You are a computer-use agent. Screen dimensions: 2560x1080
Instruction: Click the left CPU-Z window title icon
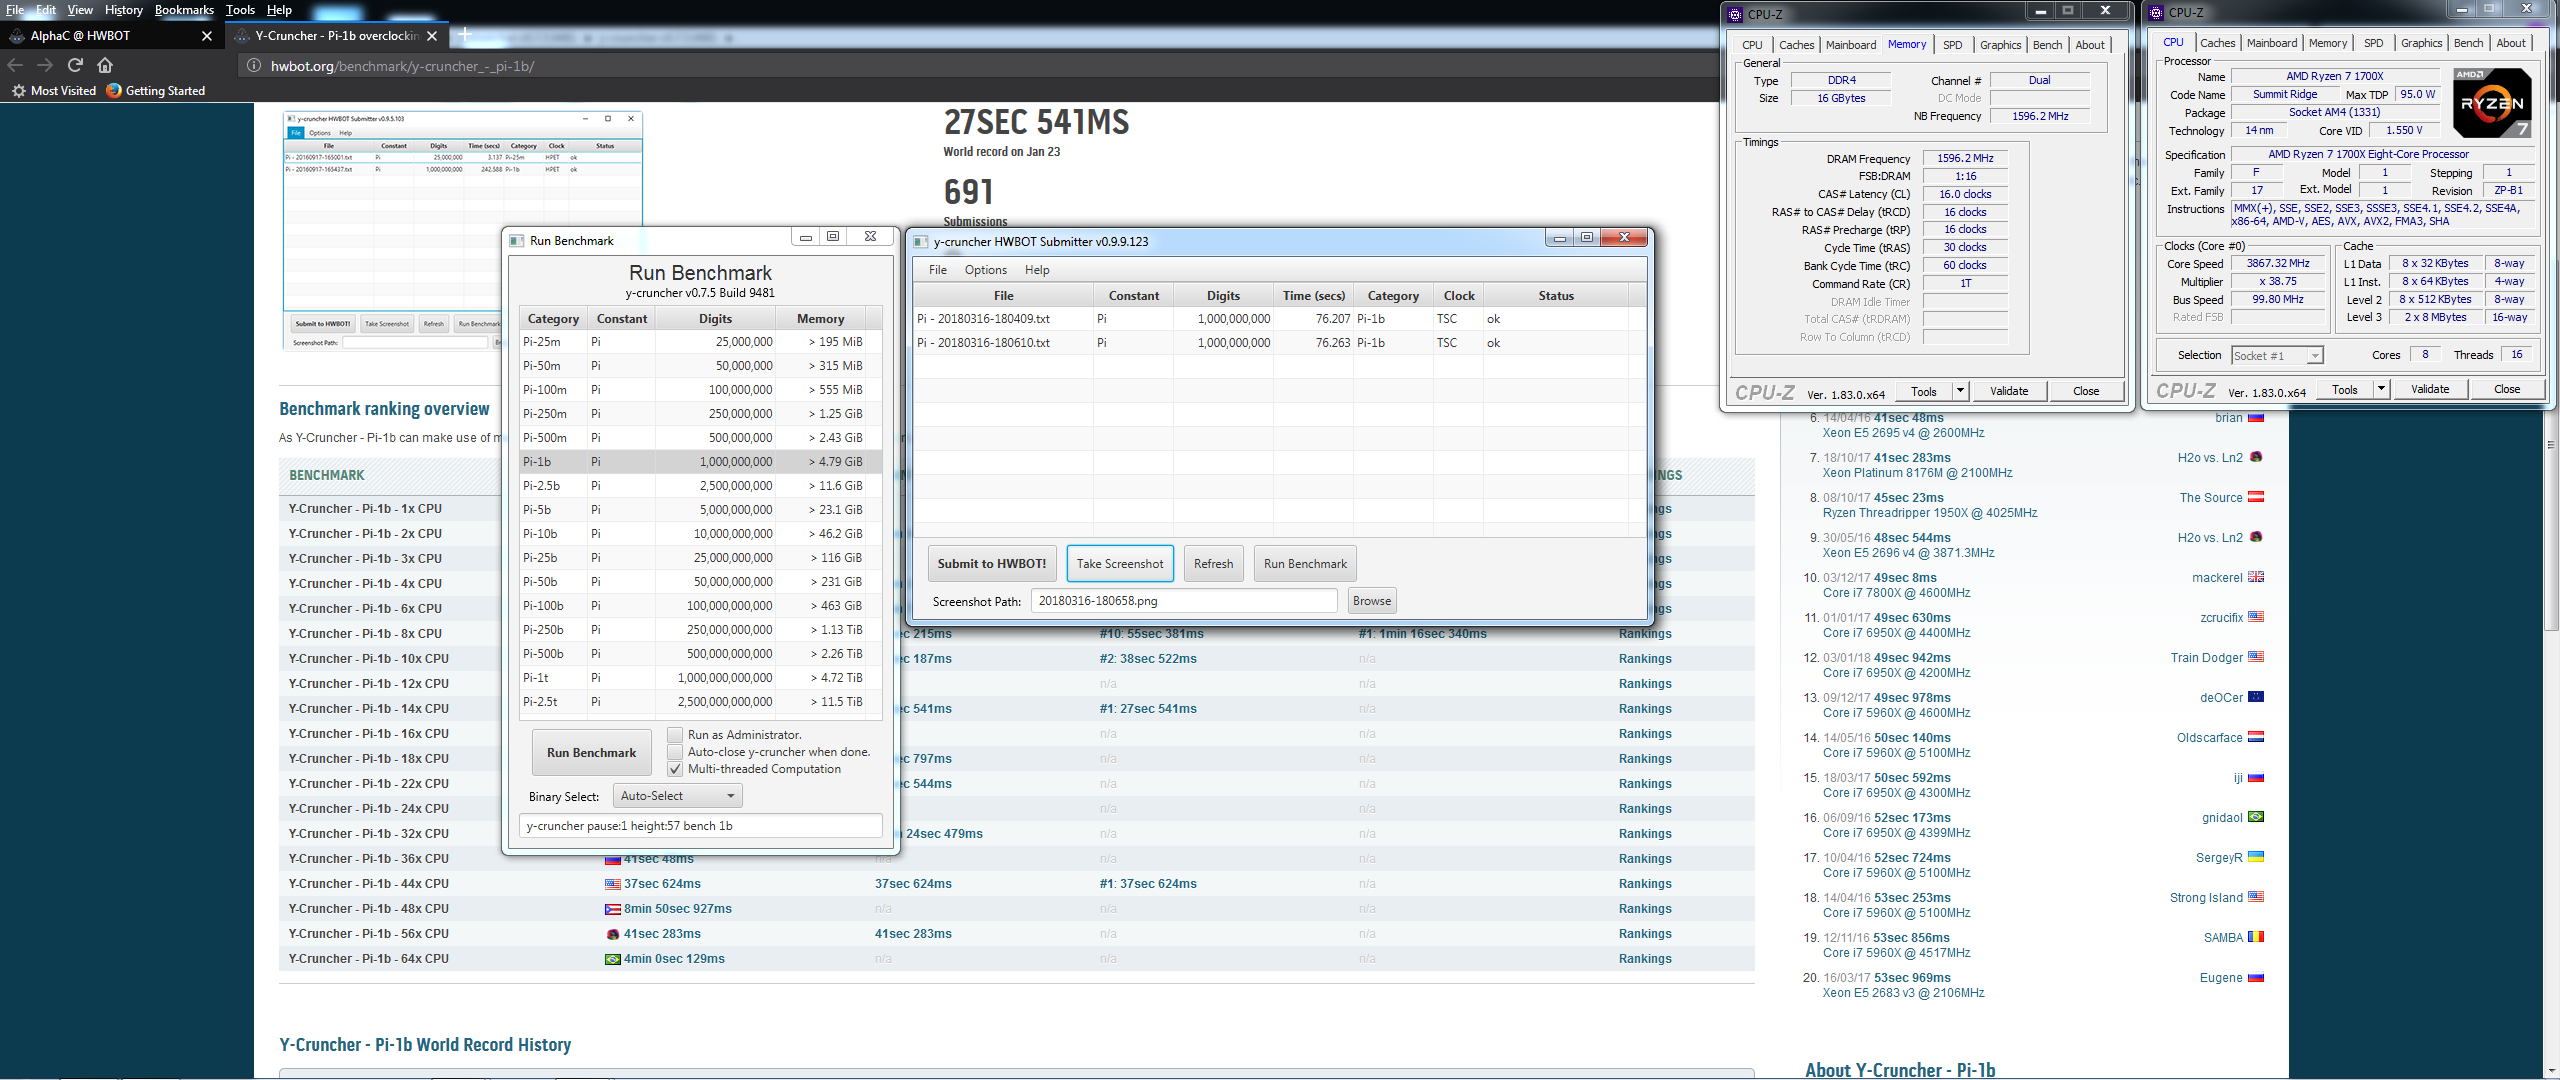1736,14
